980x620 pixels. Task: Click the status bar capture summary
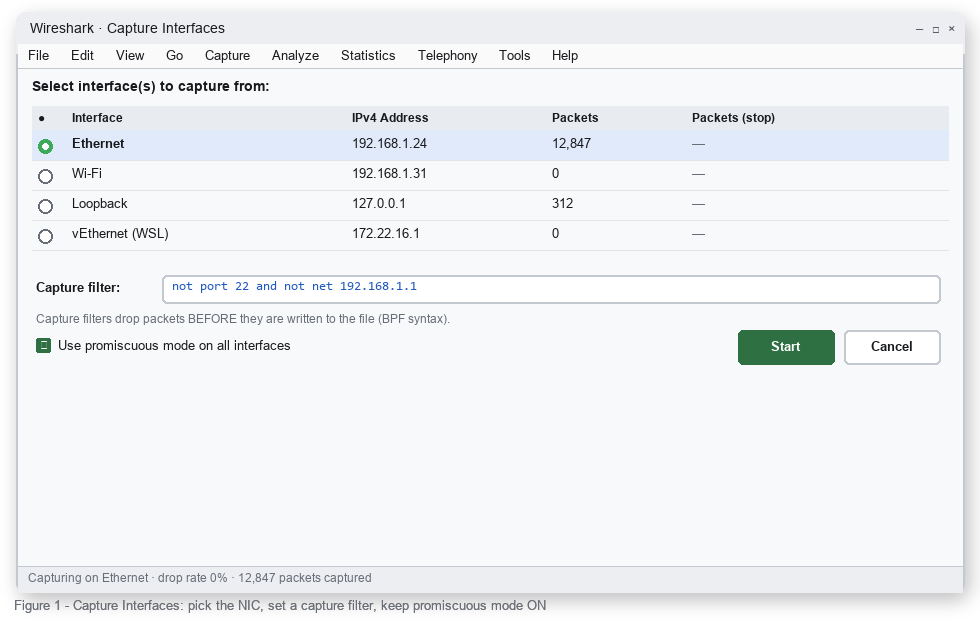[x=199, y=578]
